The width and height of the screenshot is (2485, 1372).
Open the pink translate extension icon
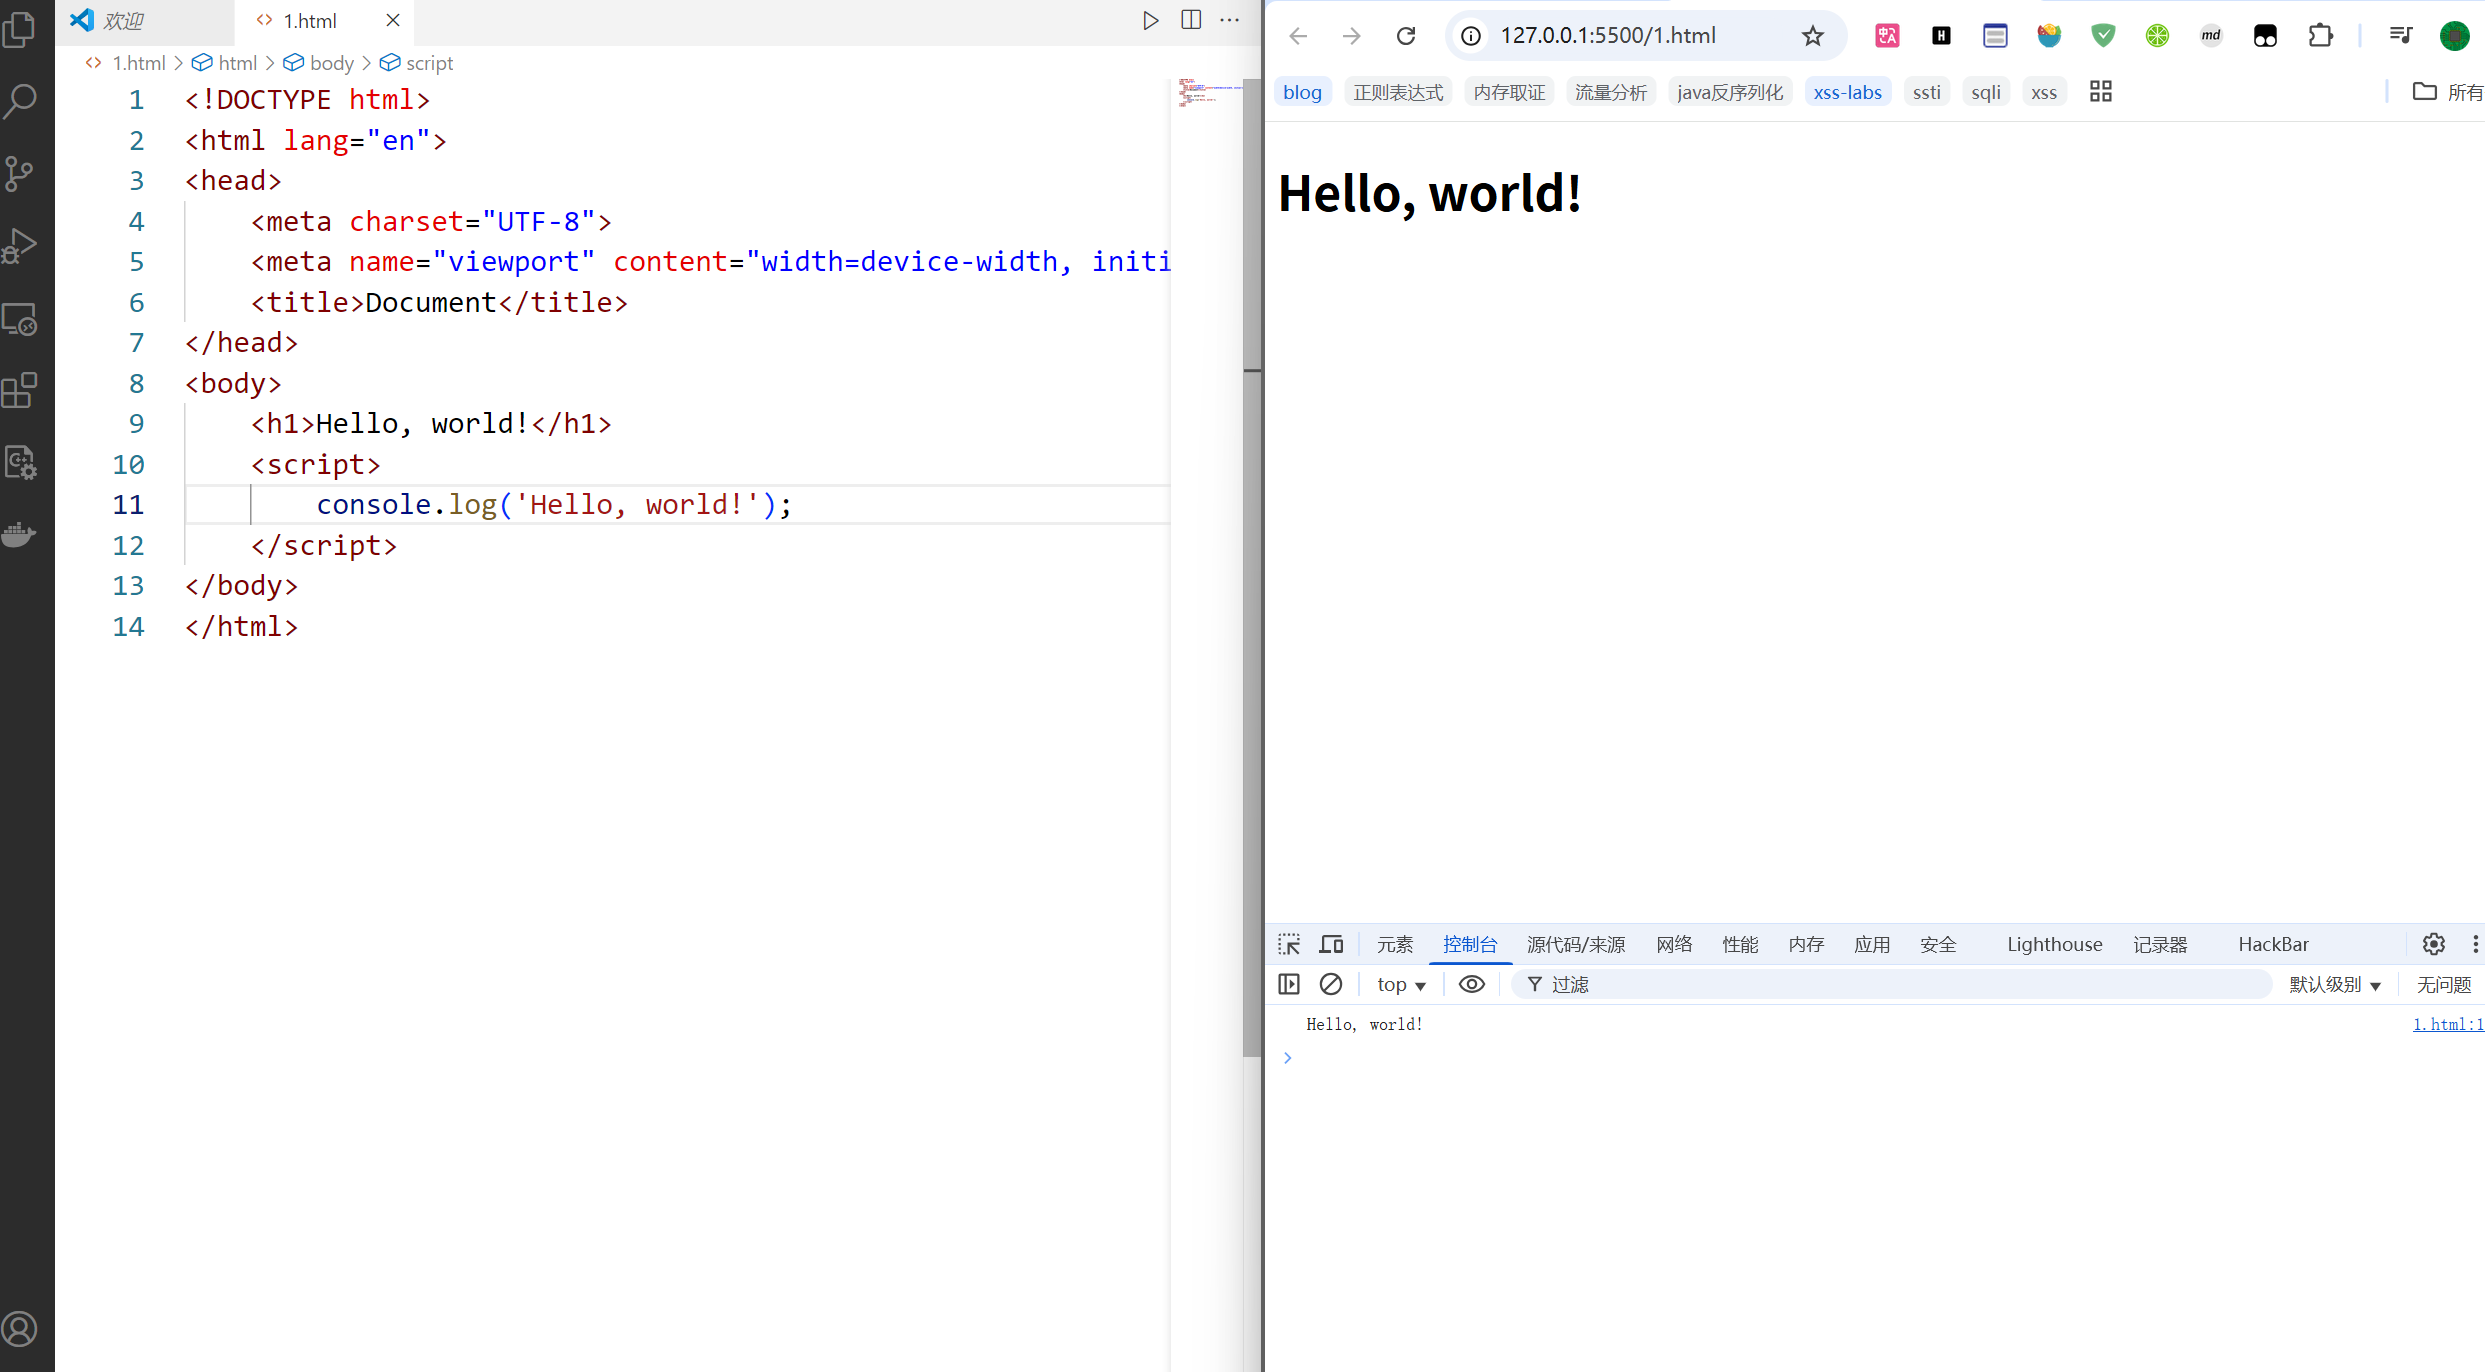pos(1887,36)
